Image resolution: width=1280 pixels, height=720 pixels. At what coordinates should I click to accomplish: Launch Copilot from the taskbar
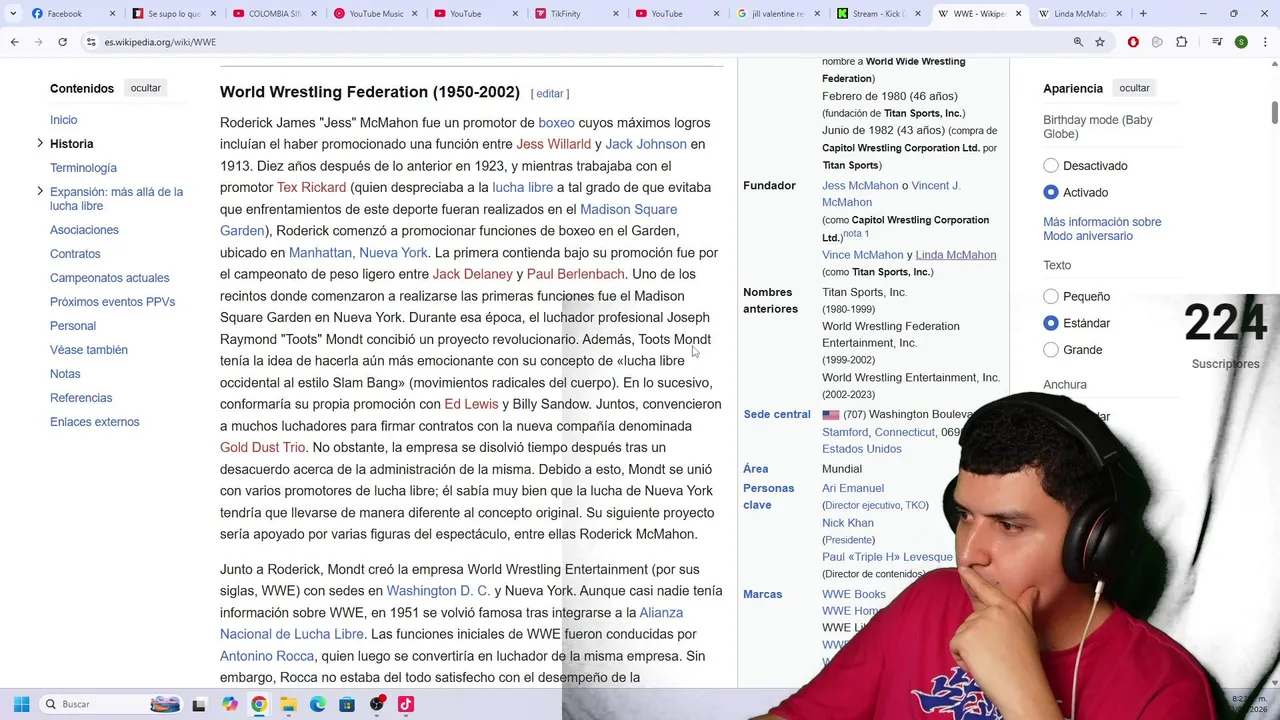click(x=230, y=704)
